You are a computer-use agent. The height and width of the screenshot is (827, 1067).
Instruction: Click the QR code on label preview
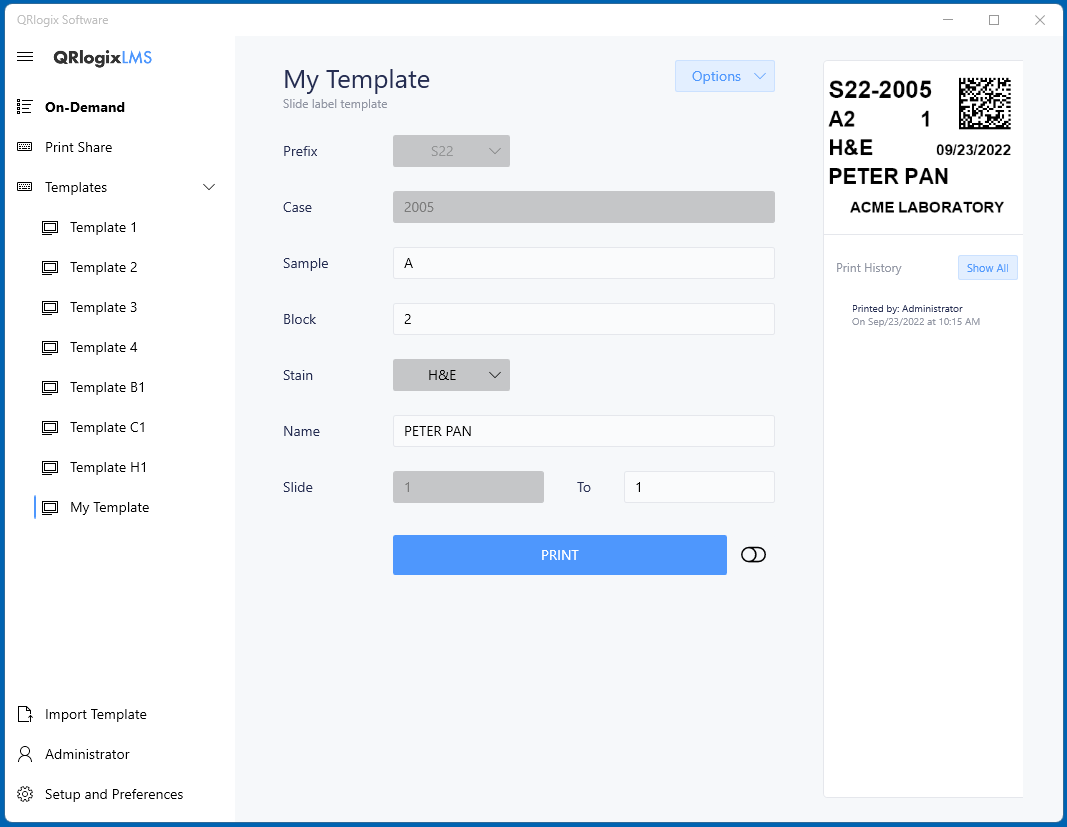pyautogui.click(x=985, y=103)
